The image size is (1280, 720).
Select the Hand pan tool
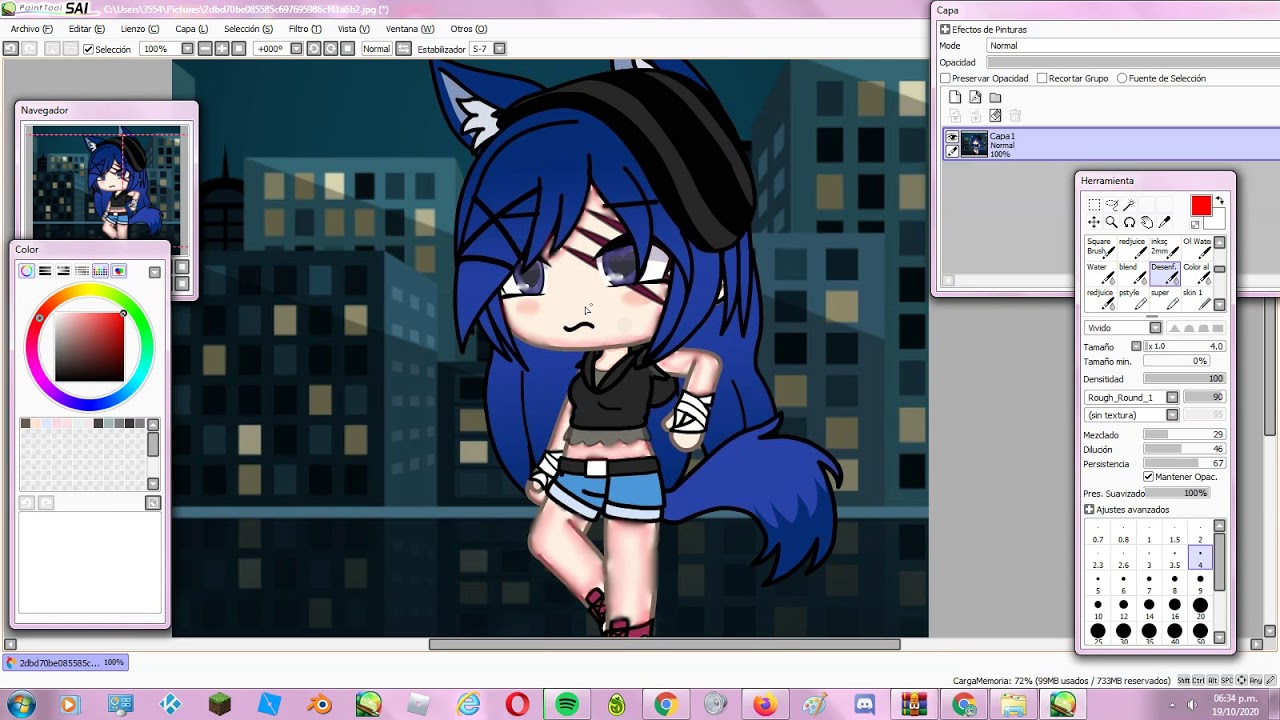tap(1147, 222)
